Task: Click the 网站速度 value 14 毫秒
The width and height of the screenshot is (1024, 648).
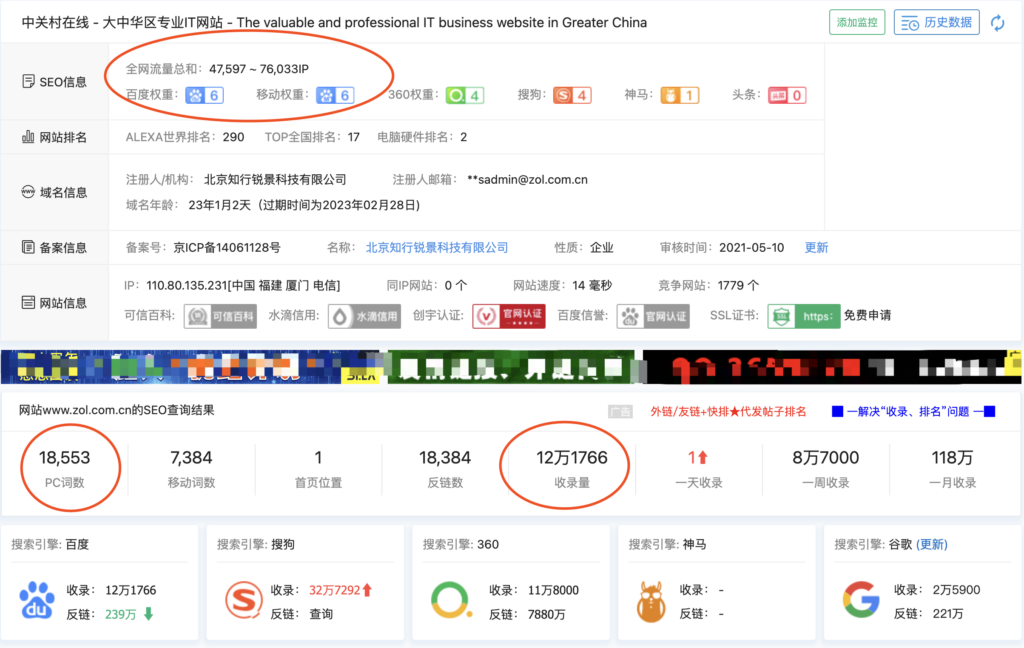Action: 592,285
